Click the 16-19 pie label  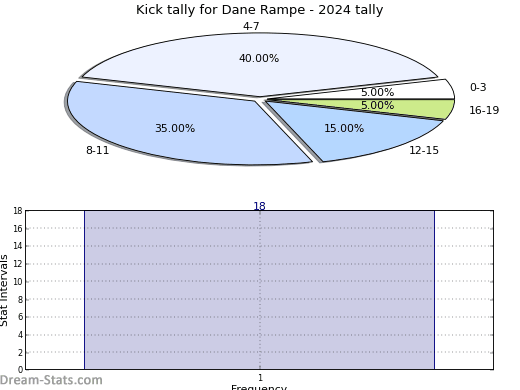484,110
